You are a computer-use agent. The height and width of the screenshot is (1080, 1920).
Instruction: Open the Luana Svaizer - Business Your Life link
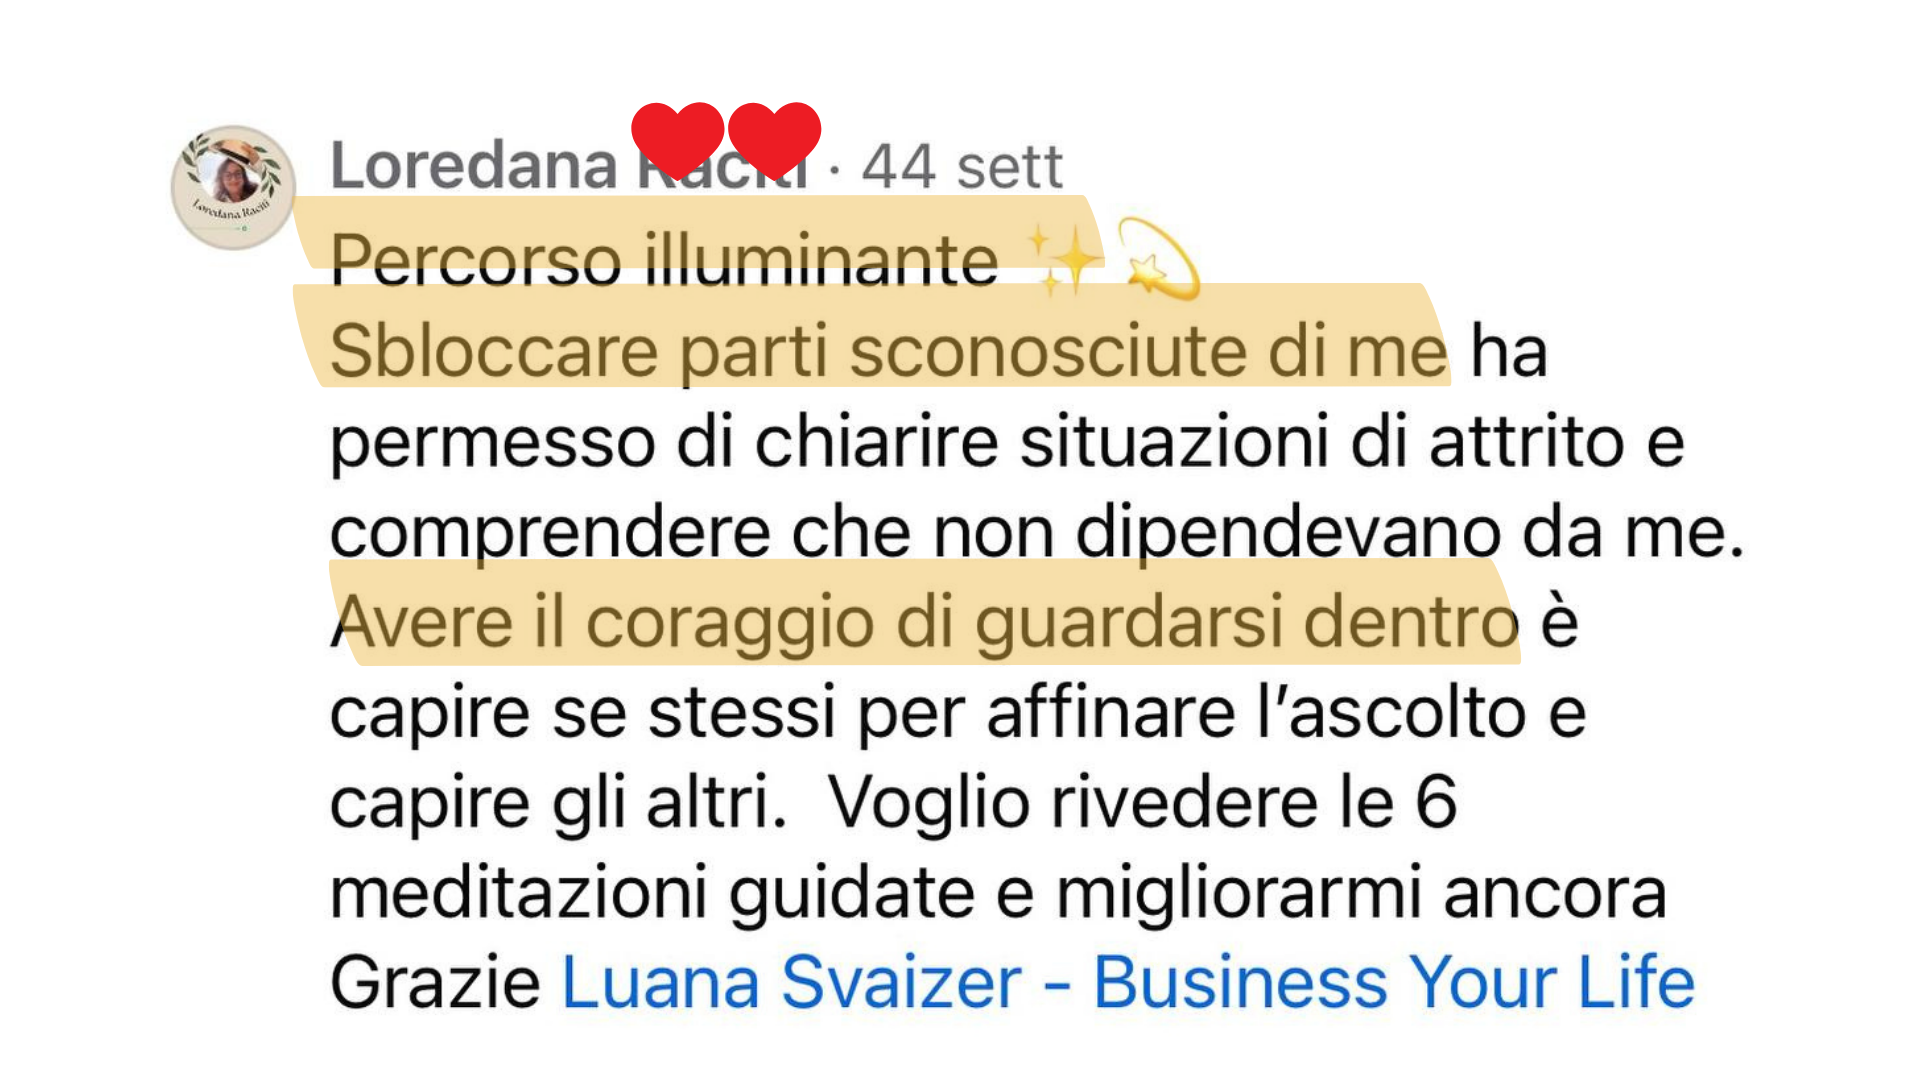1128,983
